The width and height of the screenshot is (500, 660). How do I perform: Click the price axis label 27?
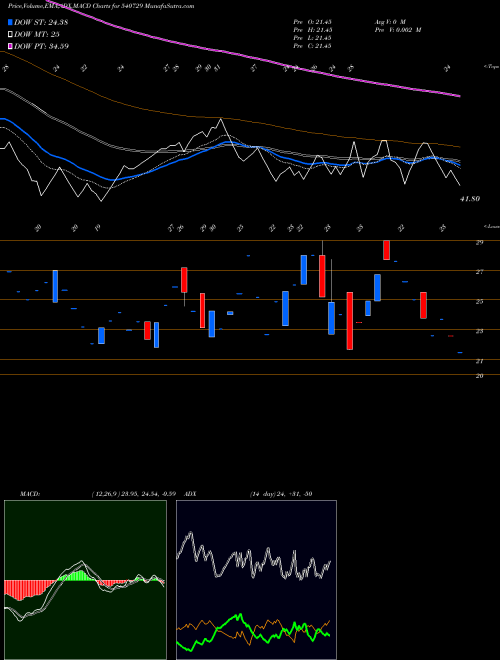coord(479,272)
